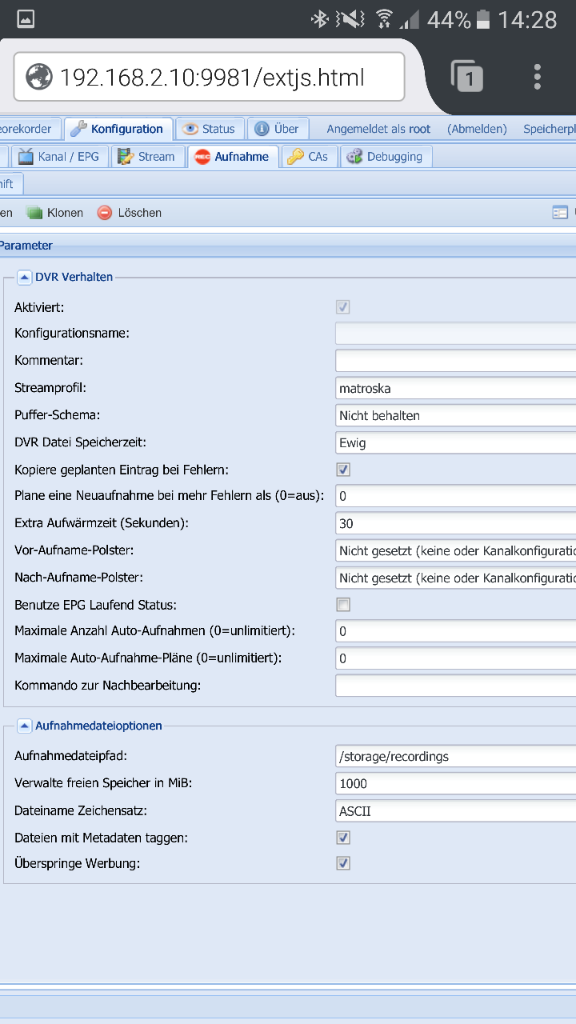
Task: Click the Debugging gears icon
Action: 354,157
